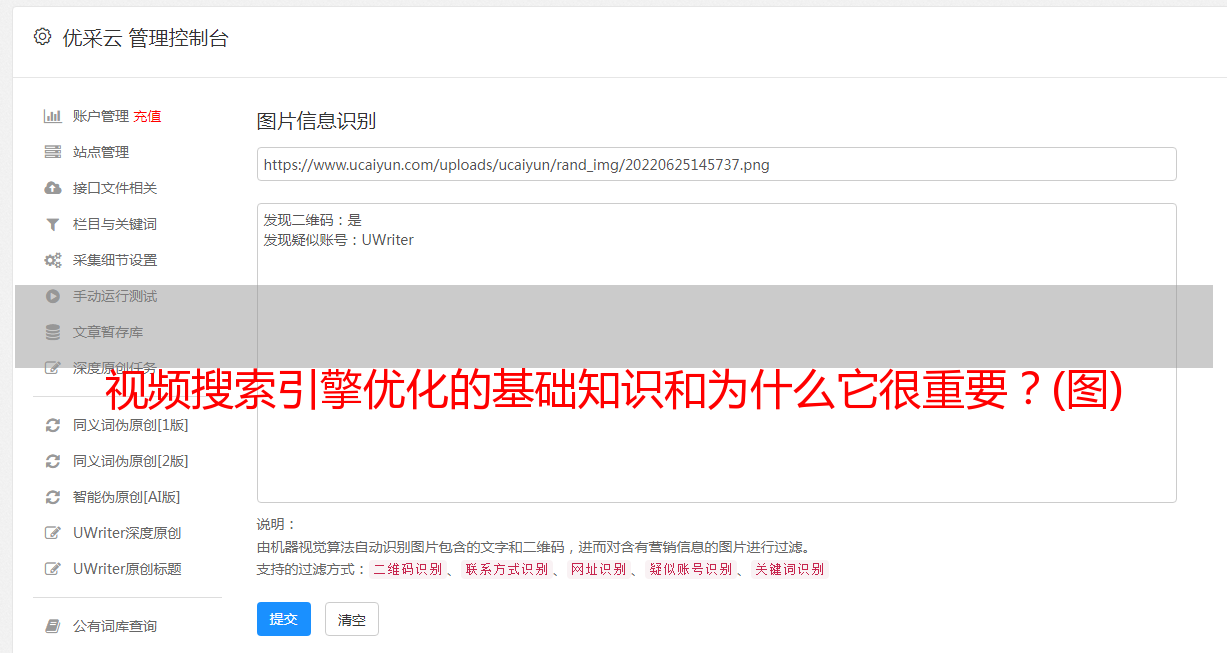Image resolution: width=1227 pixels, height=653 pixels.
Task: Click the 优采云 管理控制台 title
Action: pyautogui.click(x=145, y=38)
